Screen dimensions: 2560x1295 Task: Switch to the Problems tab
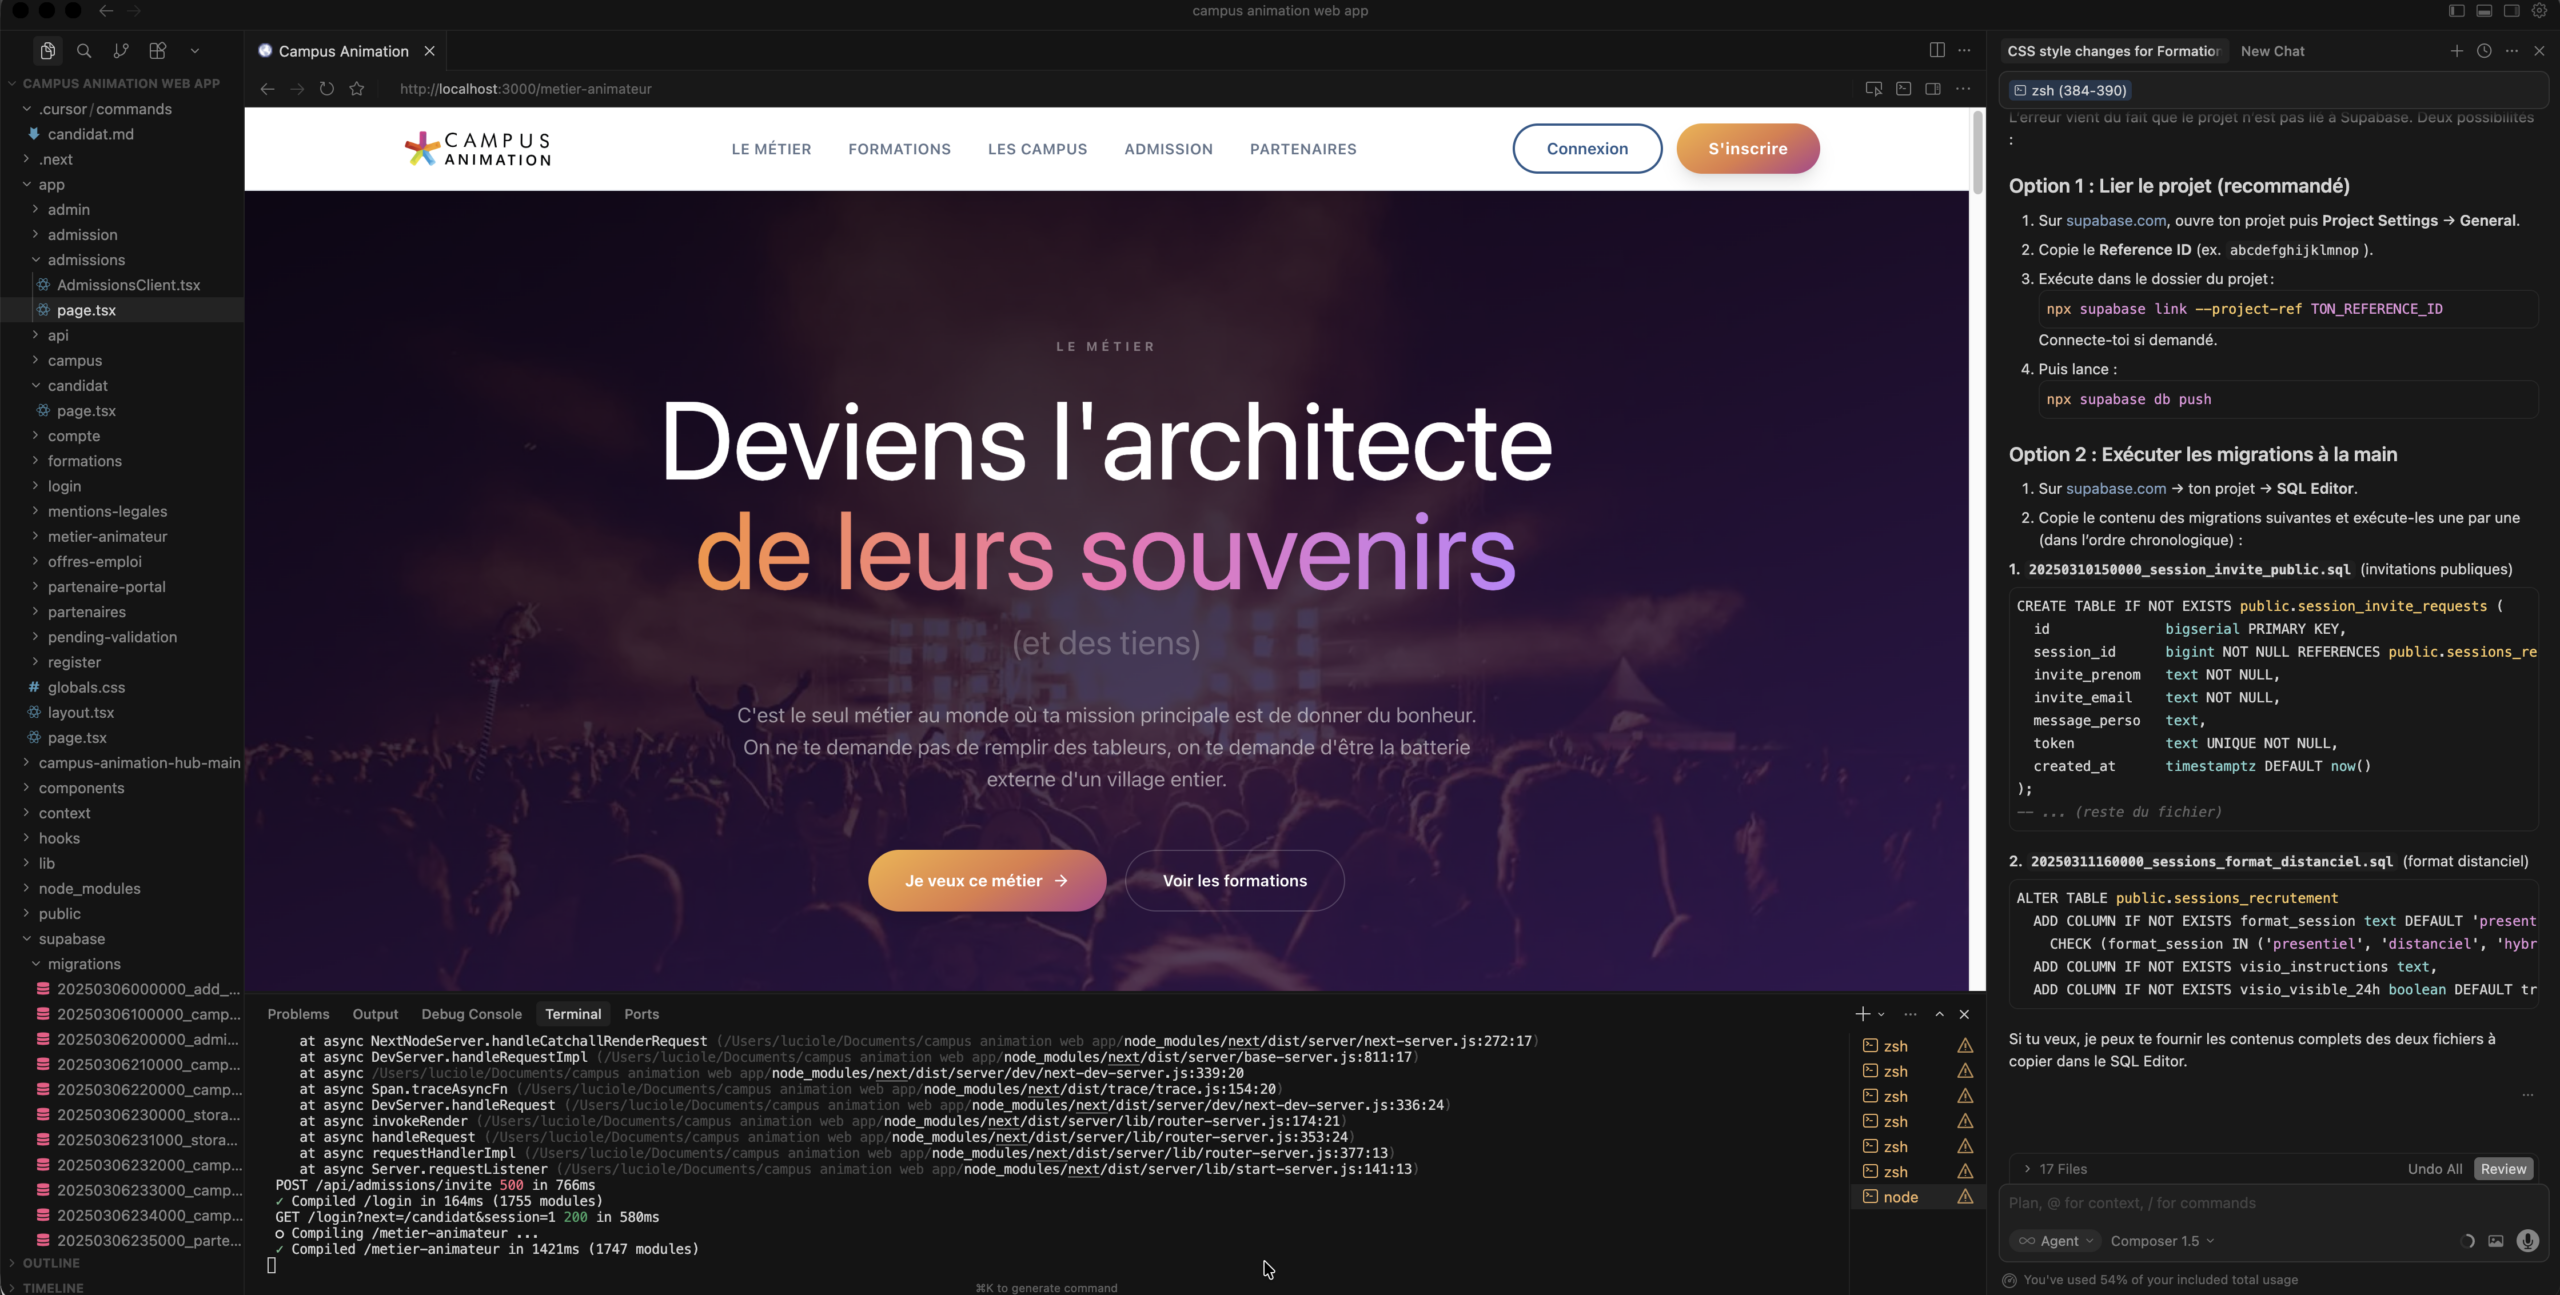(x=298, y=1014)
